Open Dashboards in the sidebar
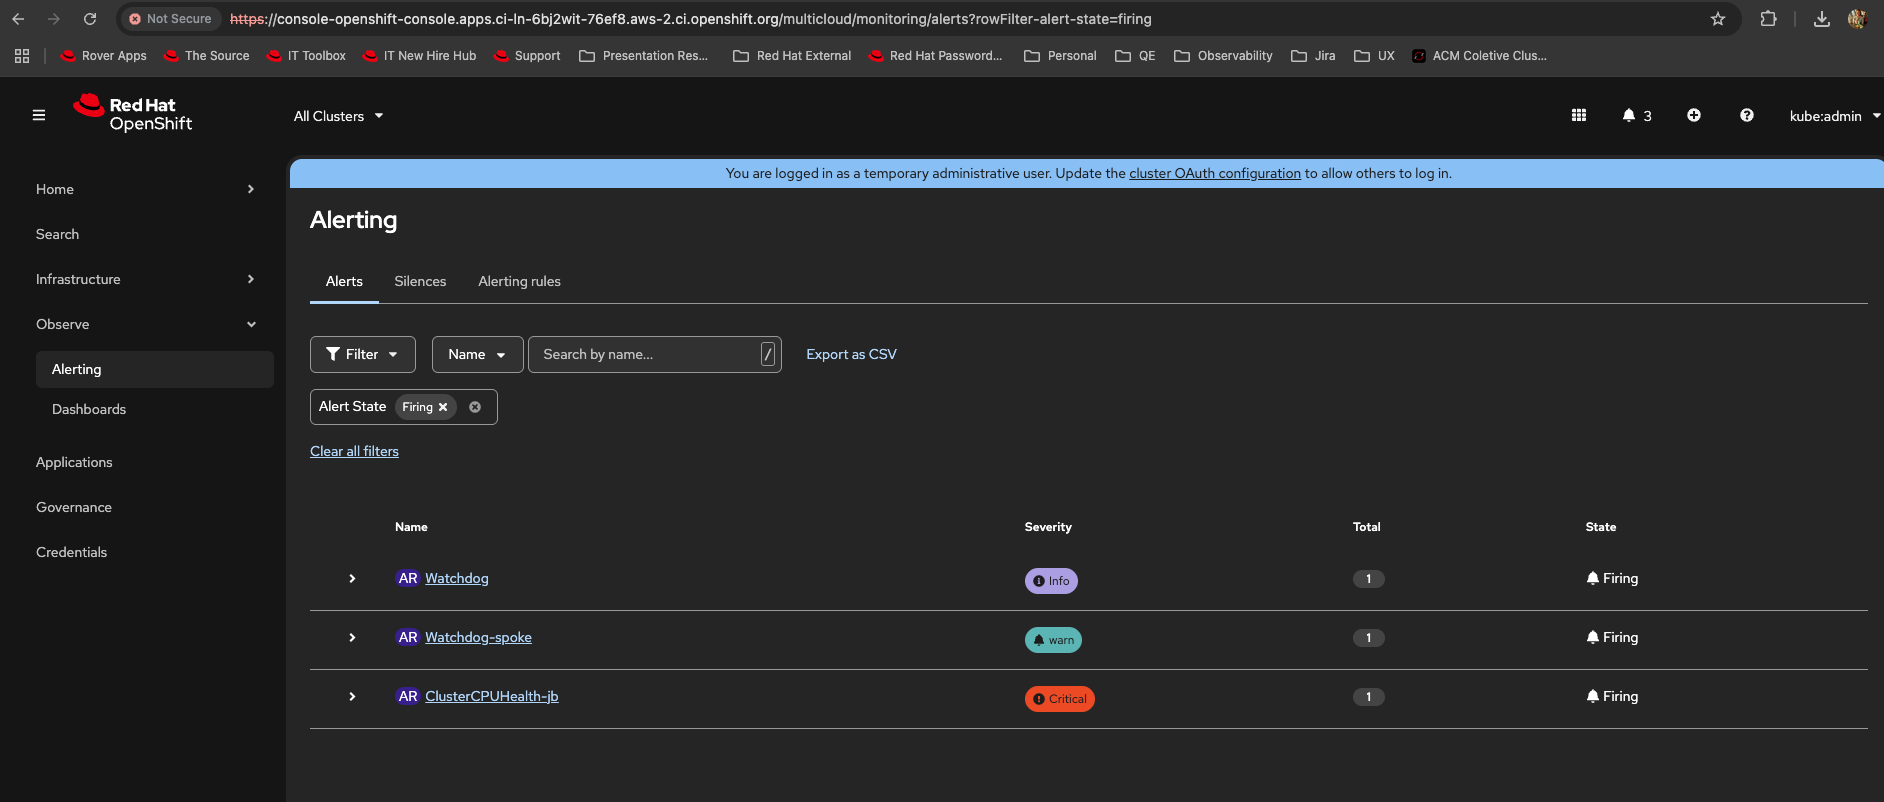This screenshot has height=802, width=1884. pos(89,409)
